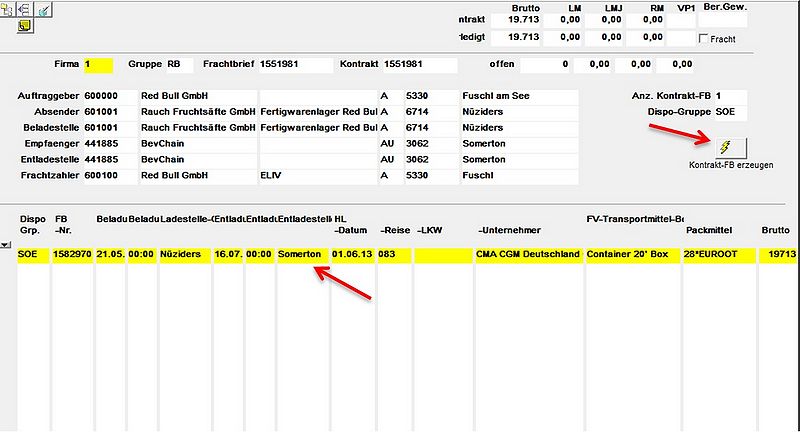Click the Fuschl am See city field
The width and height of the screenshot is (800, 432).
(519, 96)
